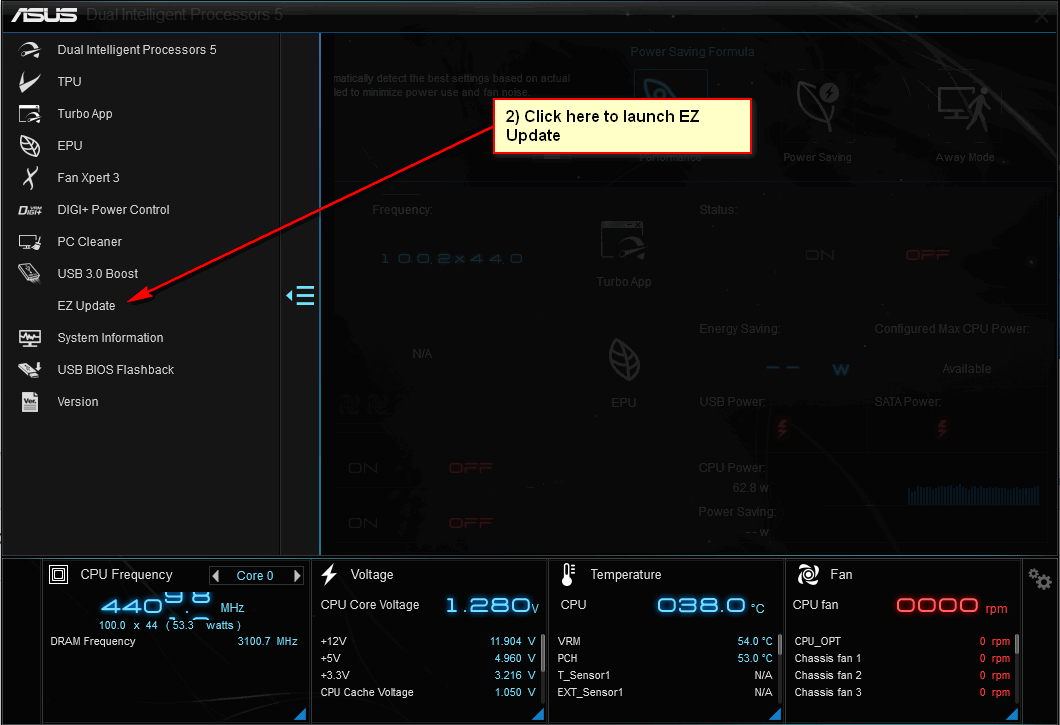Screen dimensions: 1060x725
Task: Open Dual Intelligent Processors 5 from the menu
Action: coord(137,50)
